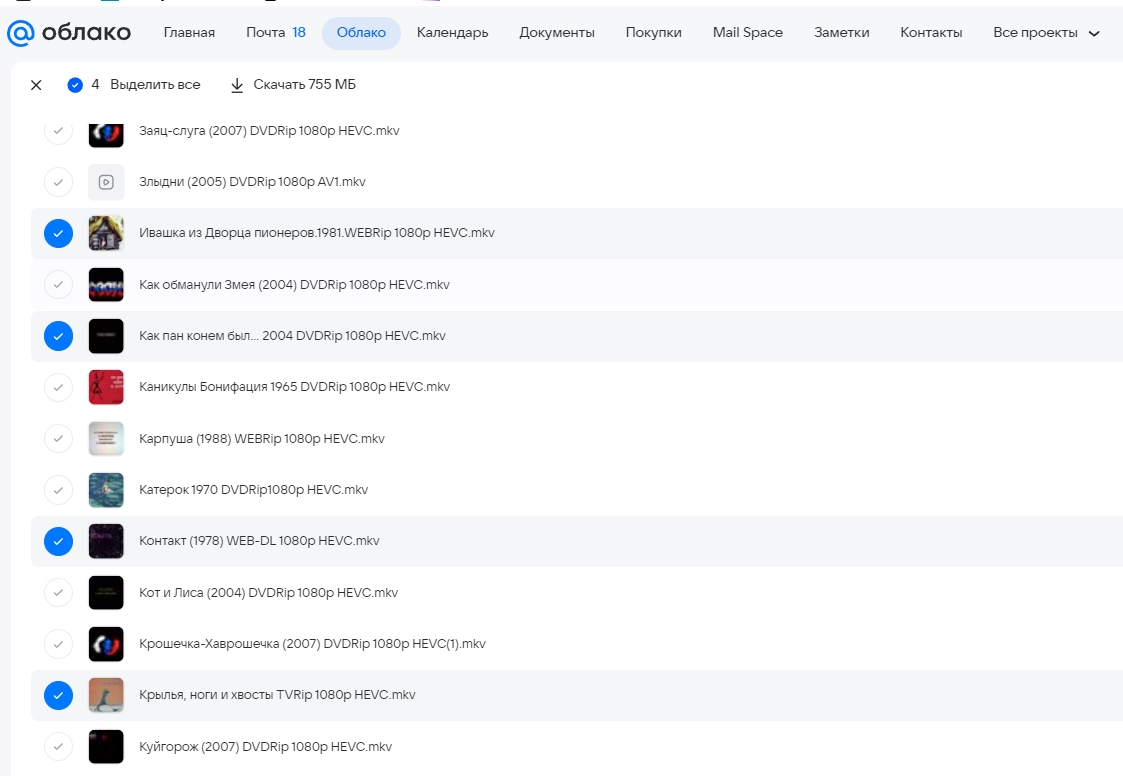This screenshot has width=1123, height=776.
Task: Click thumbnail of Как обманули Змея
Action: 106,285
